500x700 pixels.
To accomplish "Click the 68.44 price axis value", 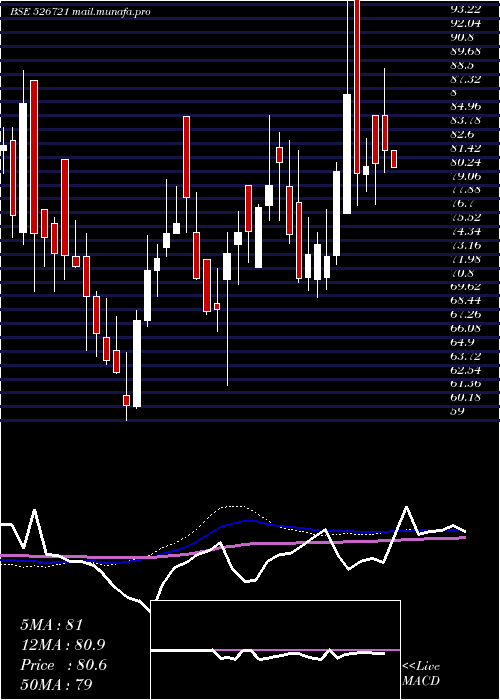I will (x=466, y=300).
